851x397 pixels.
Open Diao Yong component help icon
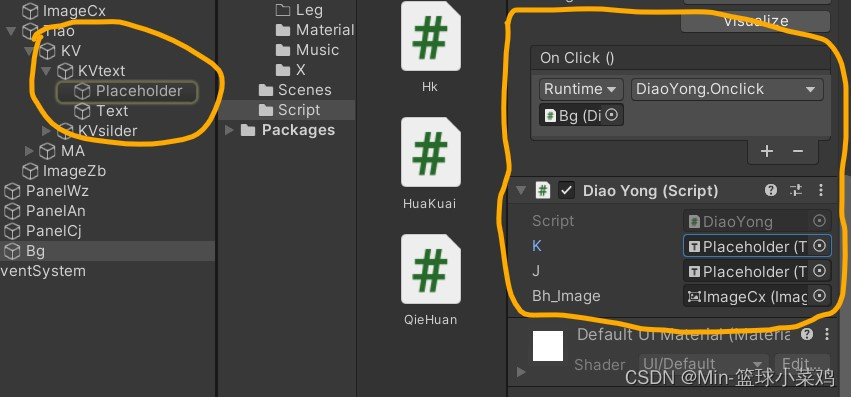click(771, 190)
